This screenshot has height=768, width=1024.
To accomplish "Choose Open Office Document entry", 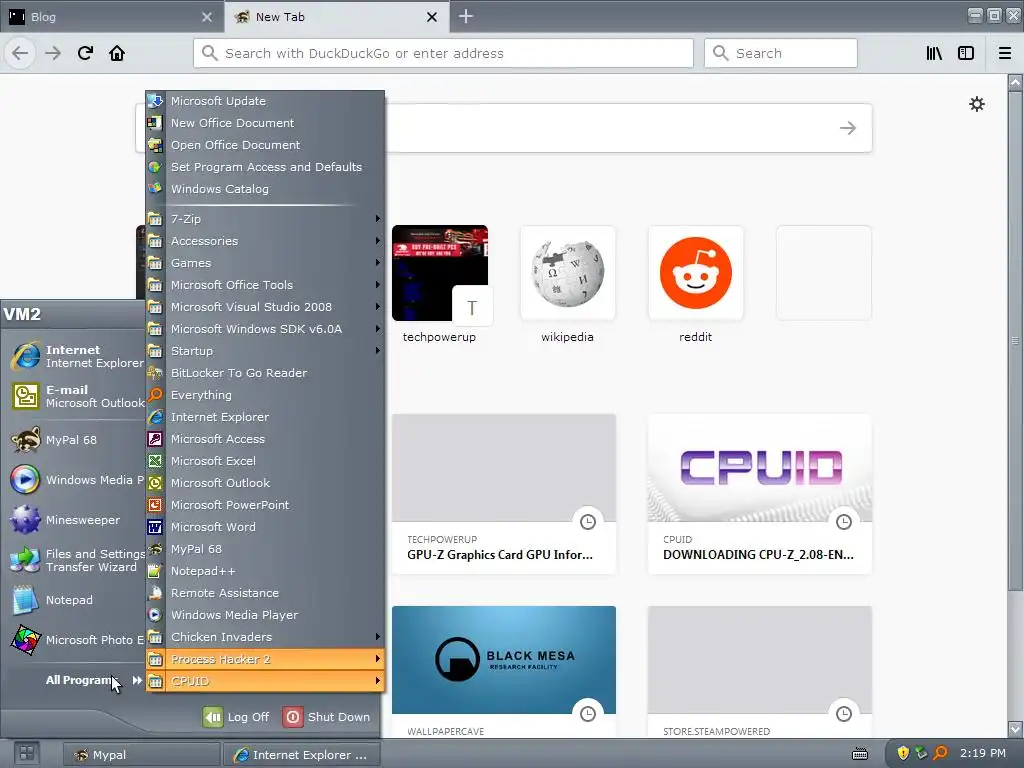I will pos(265,145).
